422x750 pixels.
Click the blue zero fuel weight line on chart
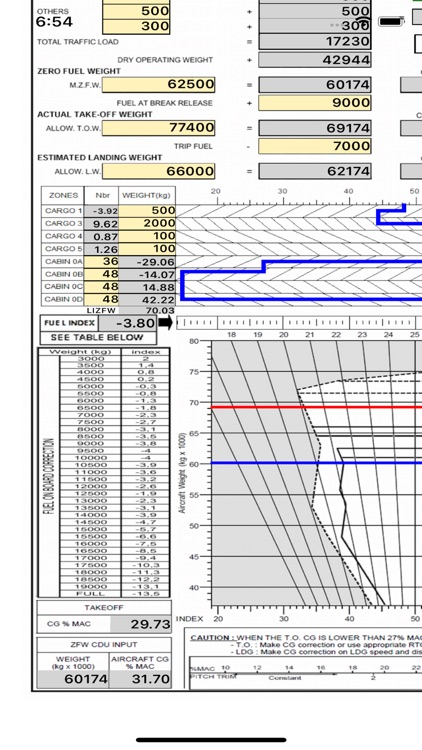tap(316, 463)
